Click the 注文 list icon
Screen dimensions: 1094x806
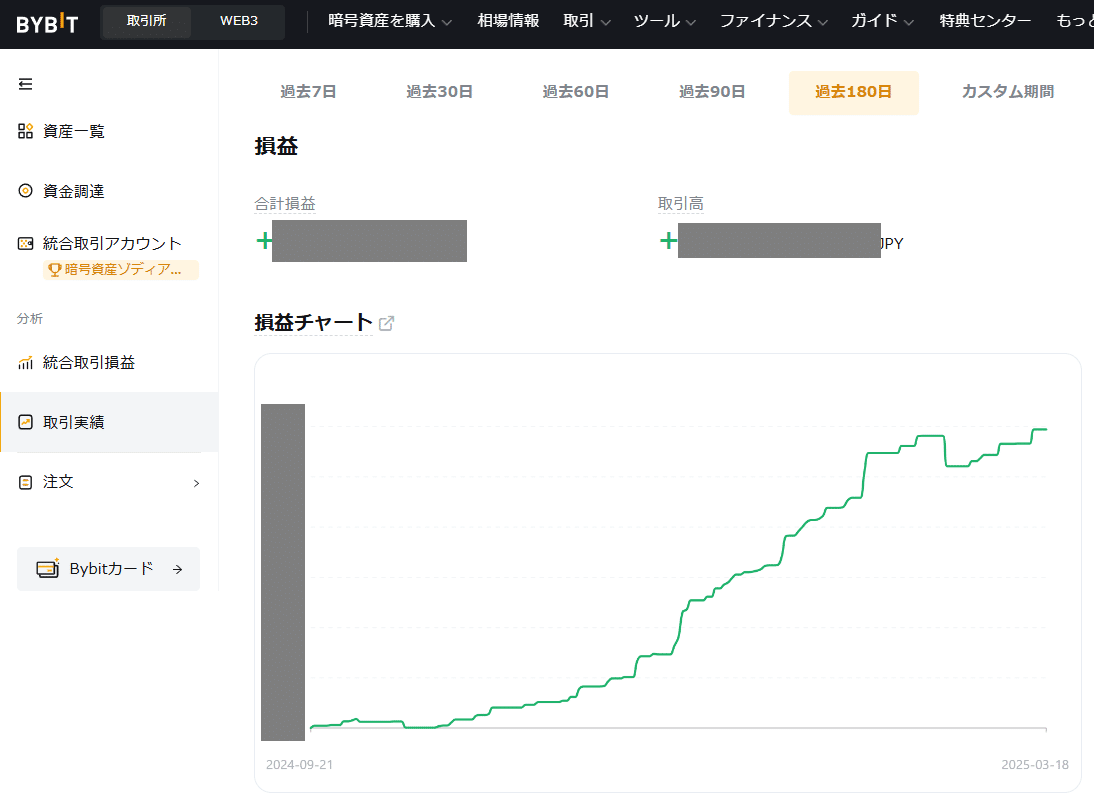26,482
